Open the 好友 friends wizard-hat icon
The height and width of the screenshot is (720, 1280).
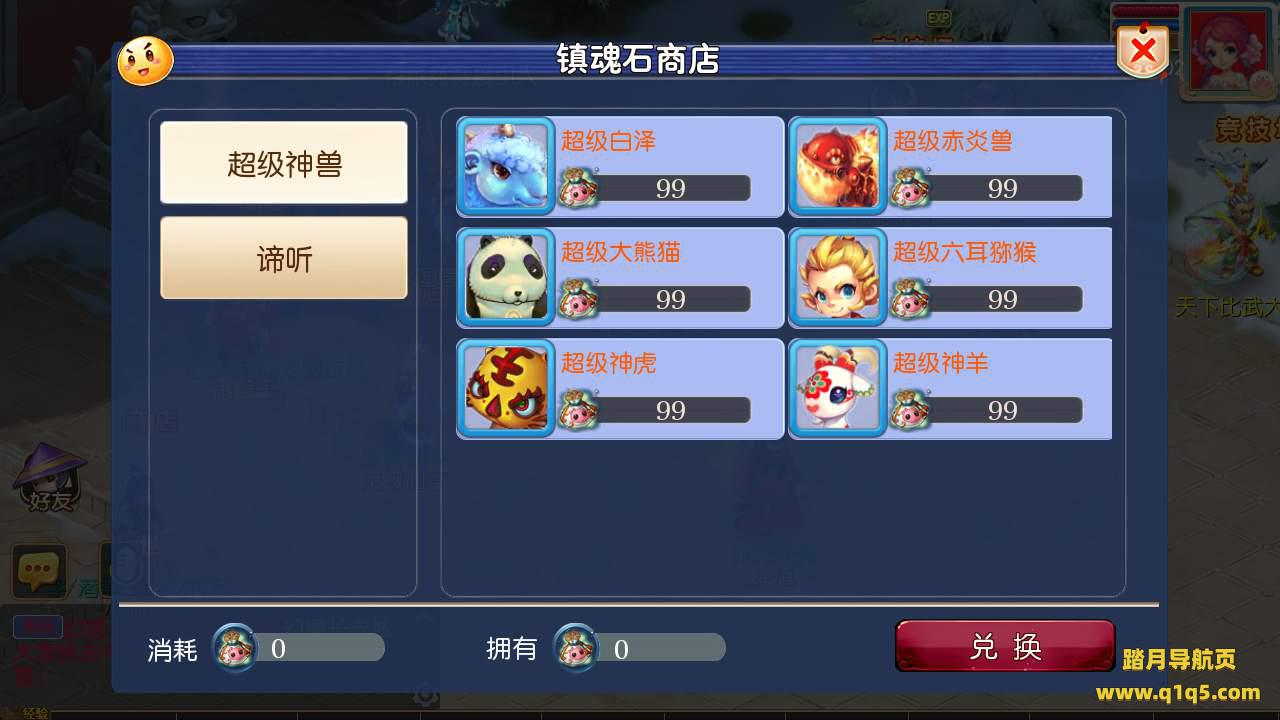pyautogui.click(x=49, y=477)
